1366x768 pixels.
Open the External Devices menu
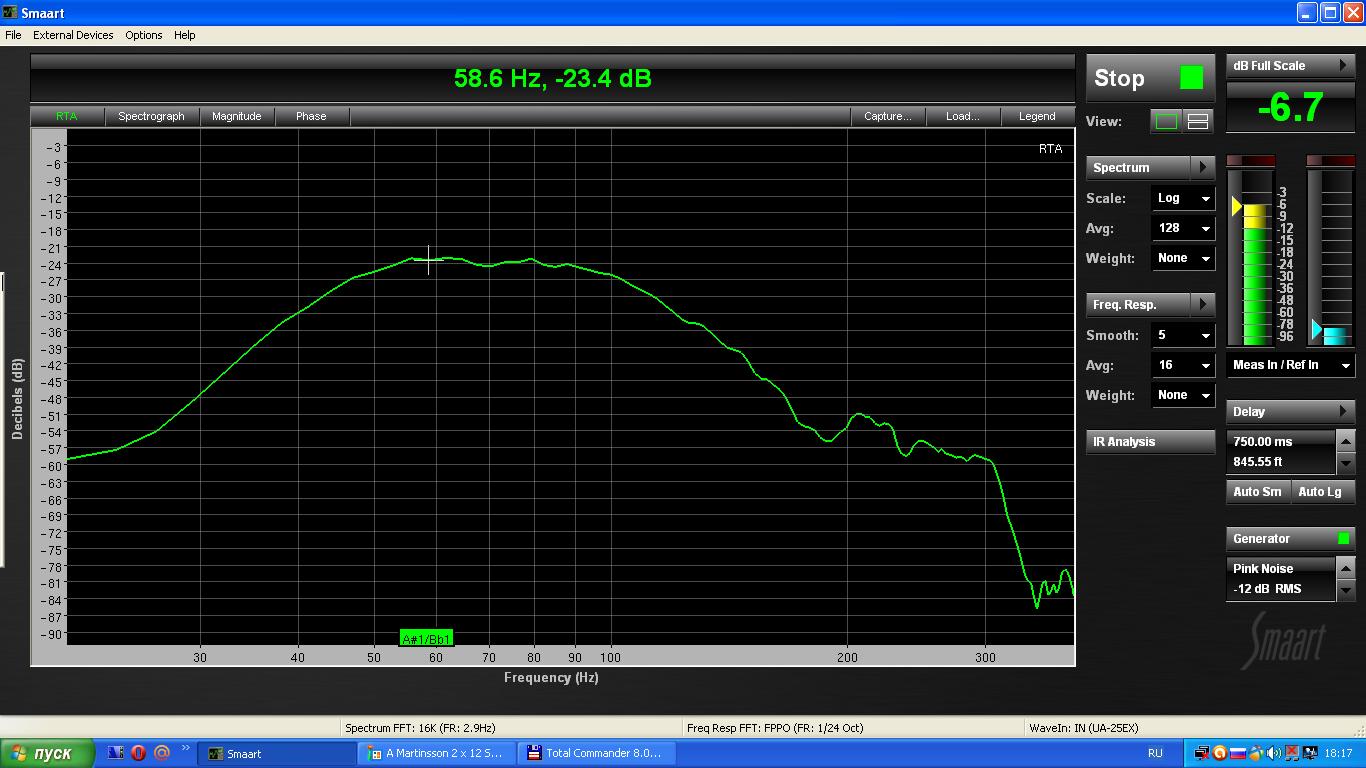[x=73, y=35]
